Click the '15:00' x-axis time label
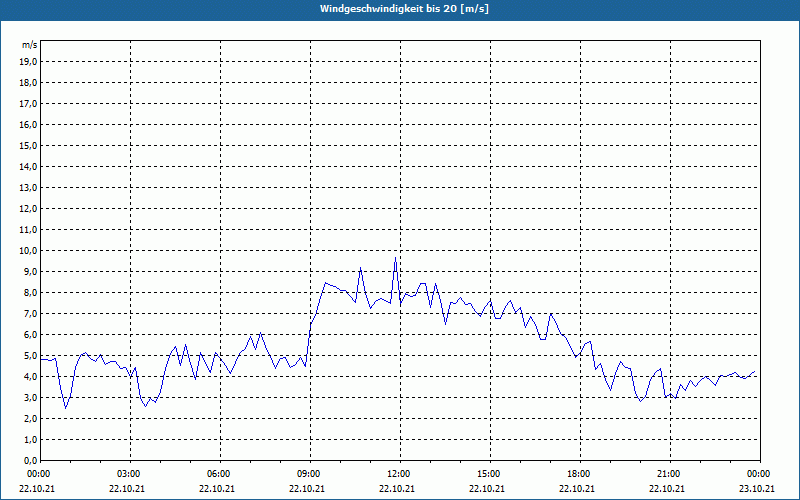The height and width of the screenshot is (500, 800). pos(490,474)
